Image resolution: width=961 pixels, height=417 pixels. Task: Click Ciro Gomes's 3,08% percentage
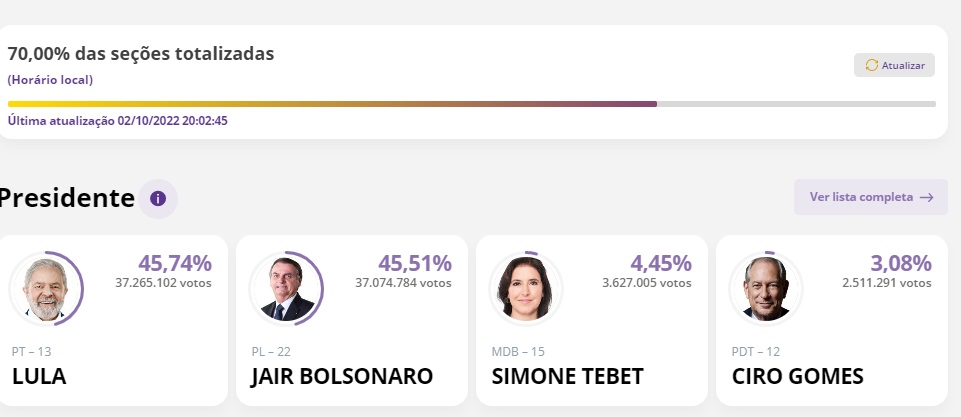point(901,264)
